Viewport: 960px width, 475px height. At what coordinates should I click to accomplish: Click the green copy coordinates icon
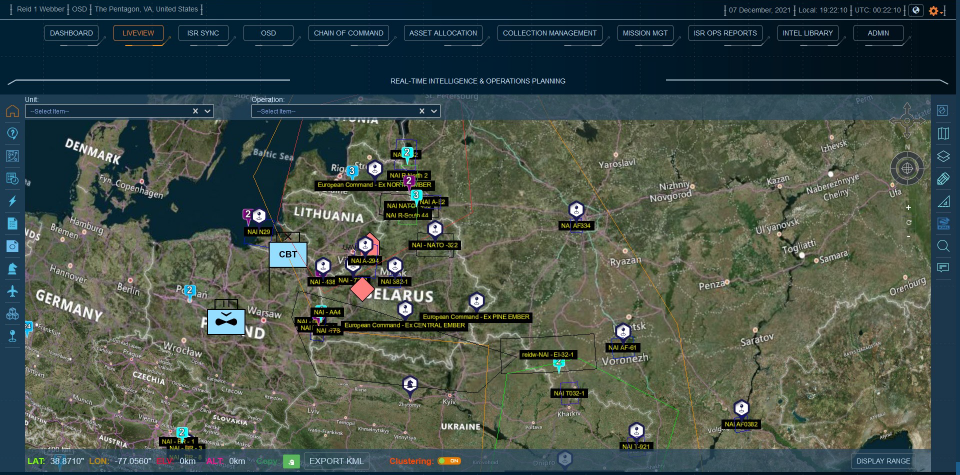coord(291,462)
